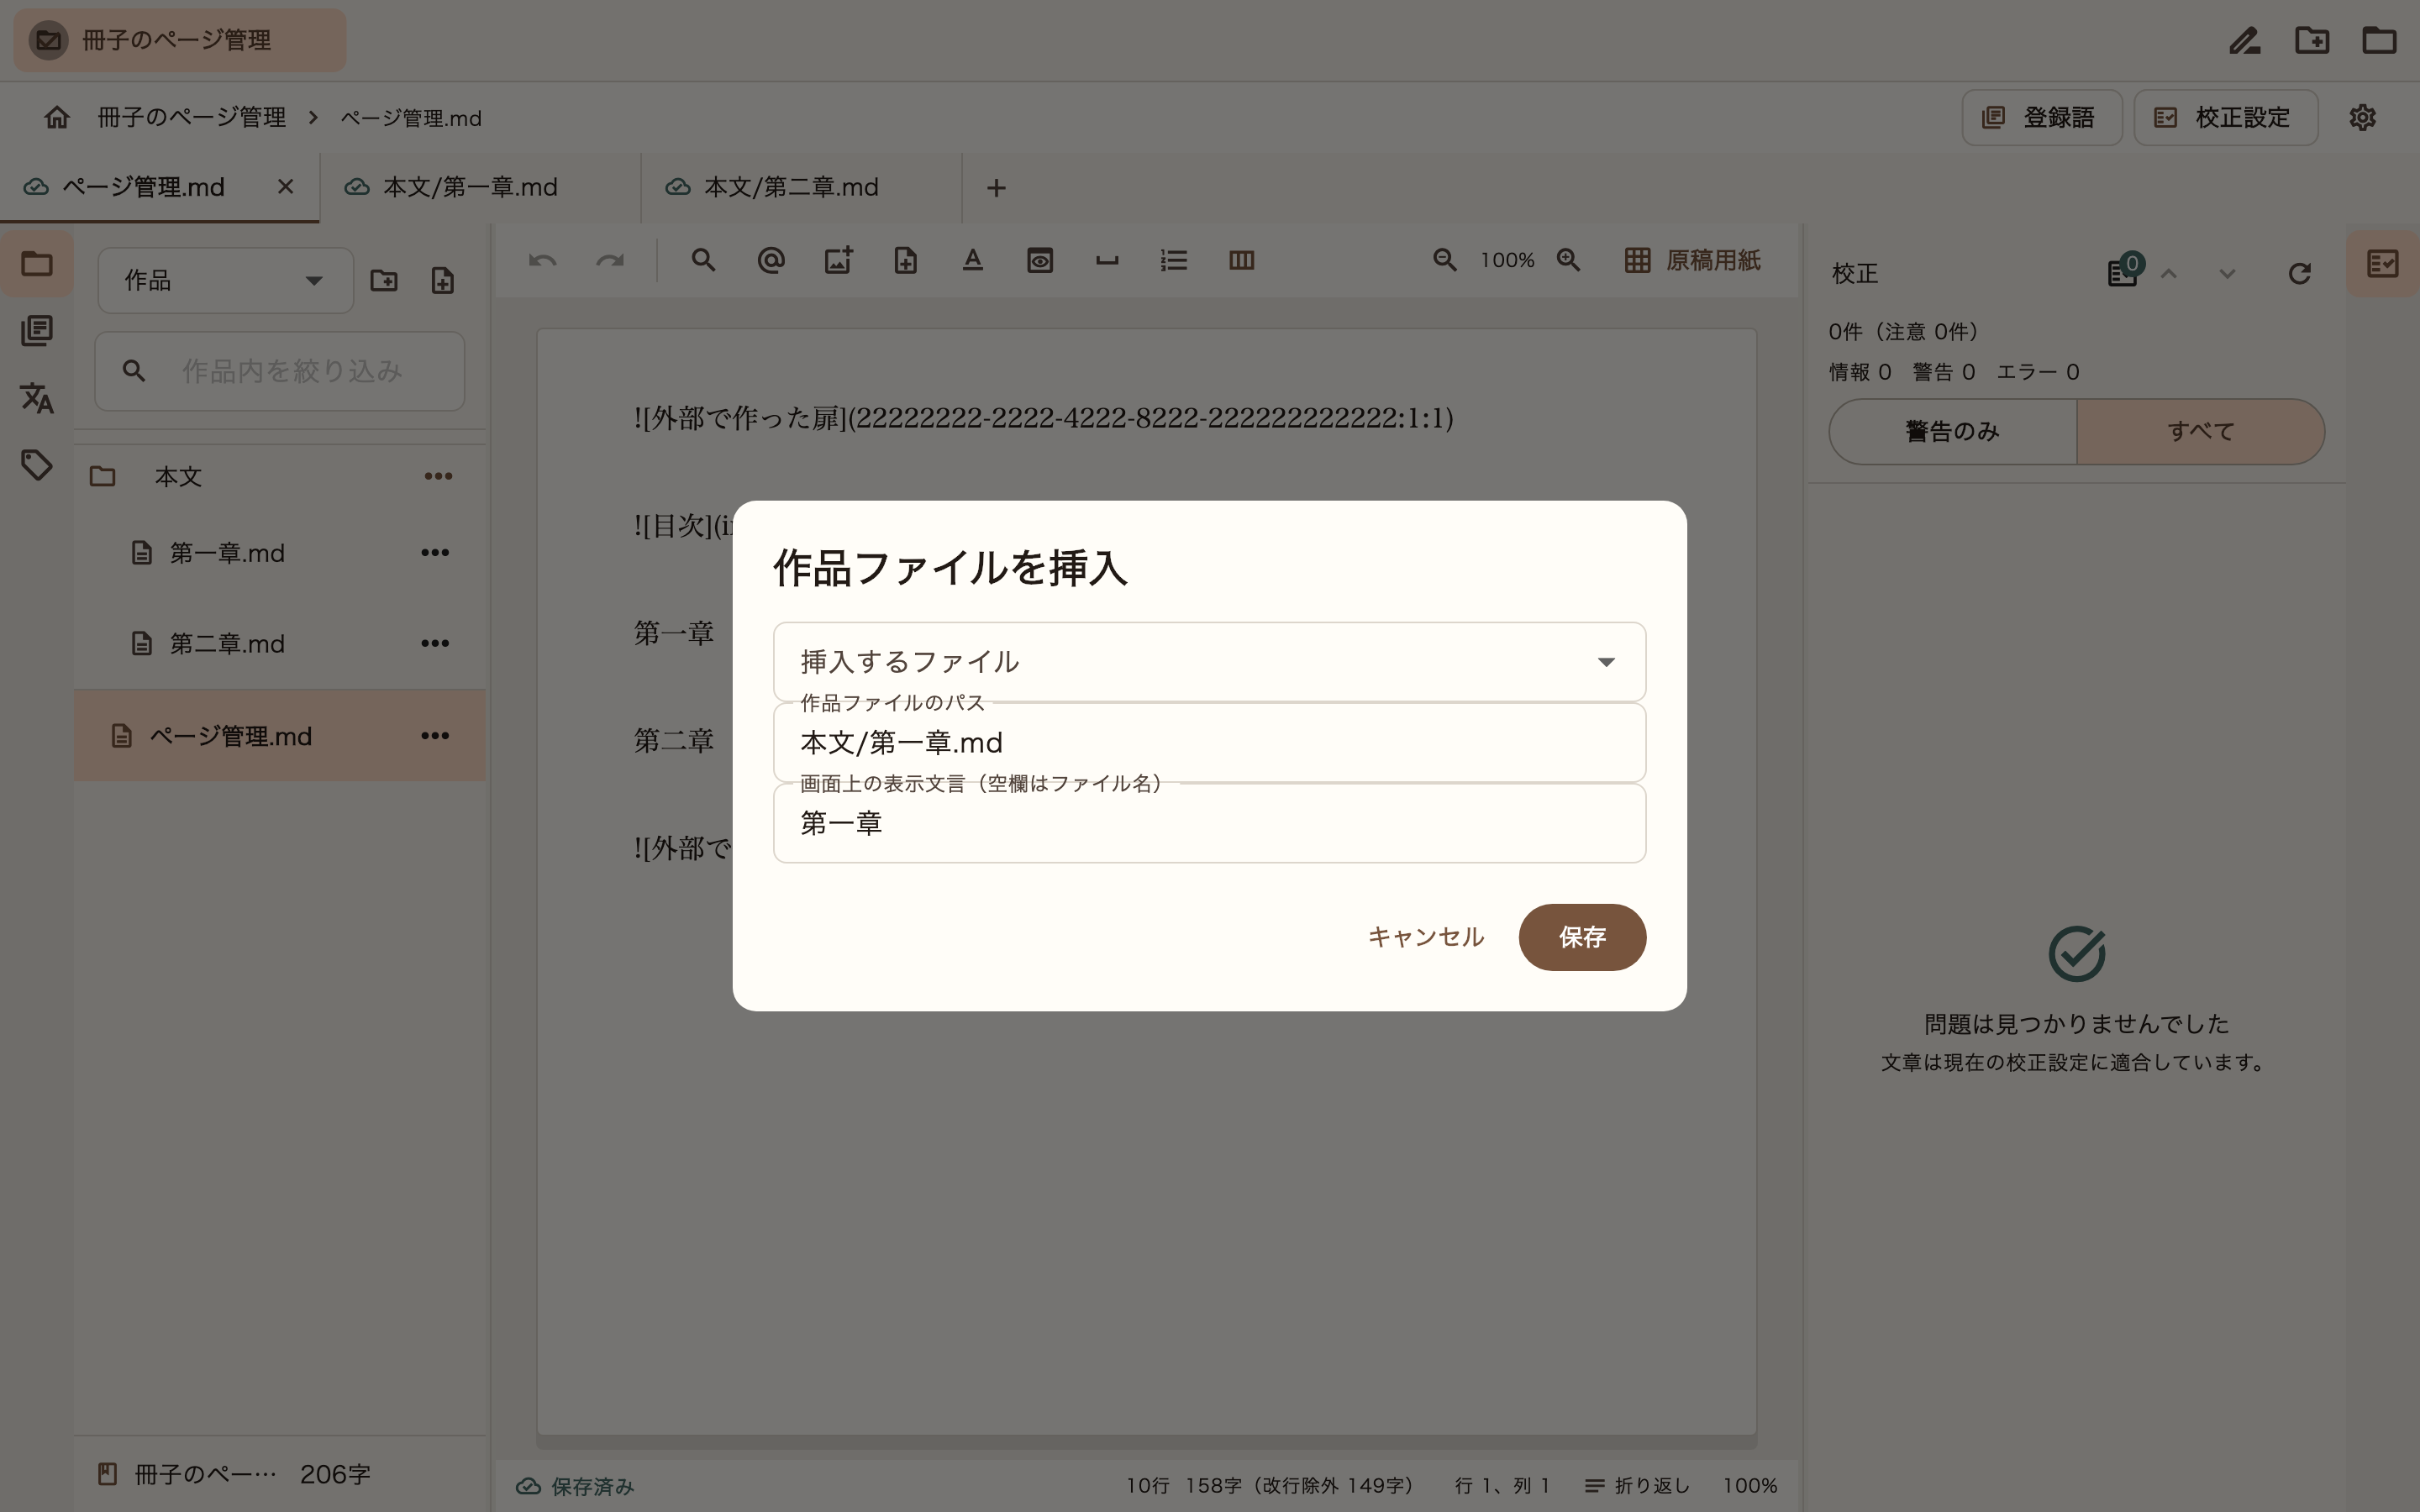The image size is (2420, 1512).
Task: Open 校正設定 button
Action: click(x=2226, y=118)
